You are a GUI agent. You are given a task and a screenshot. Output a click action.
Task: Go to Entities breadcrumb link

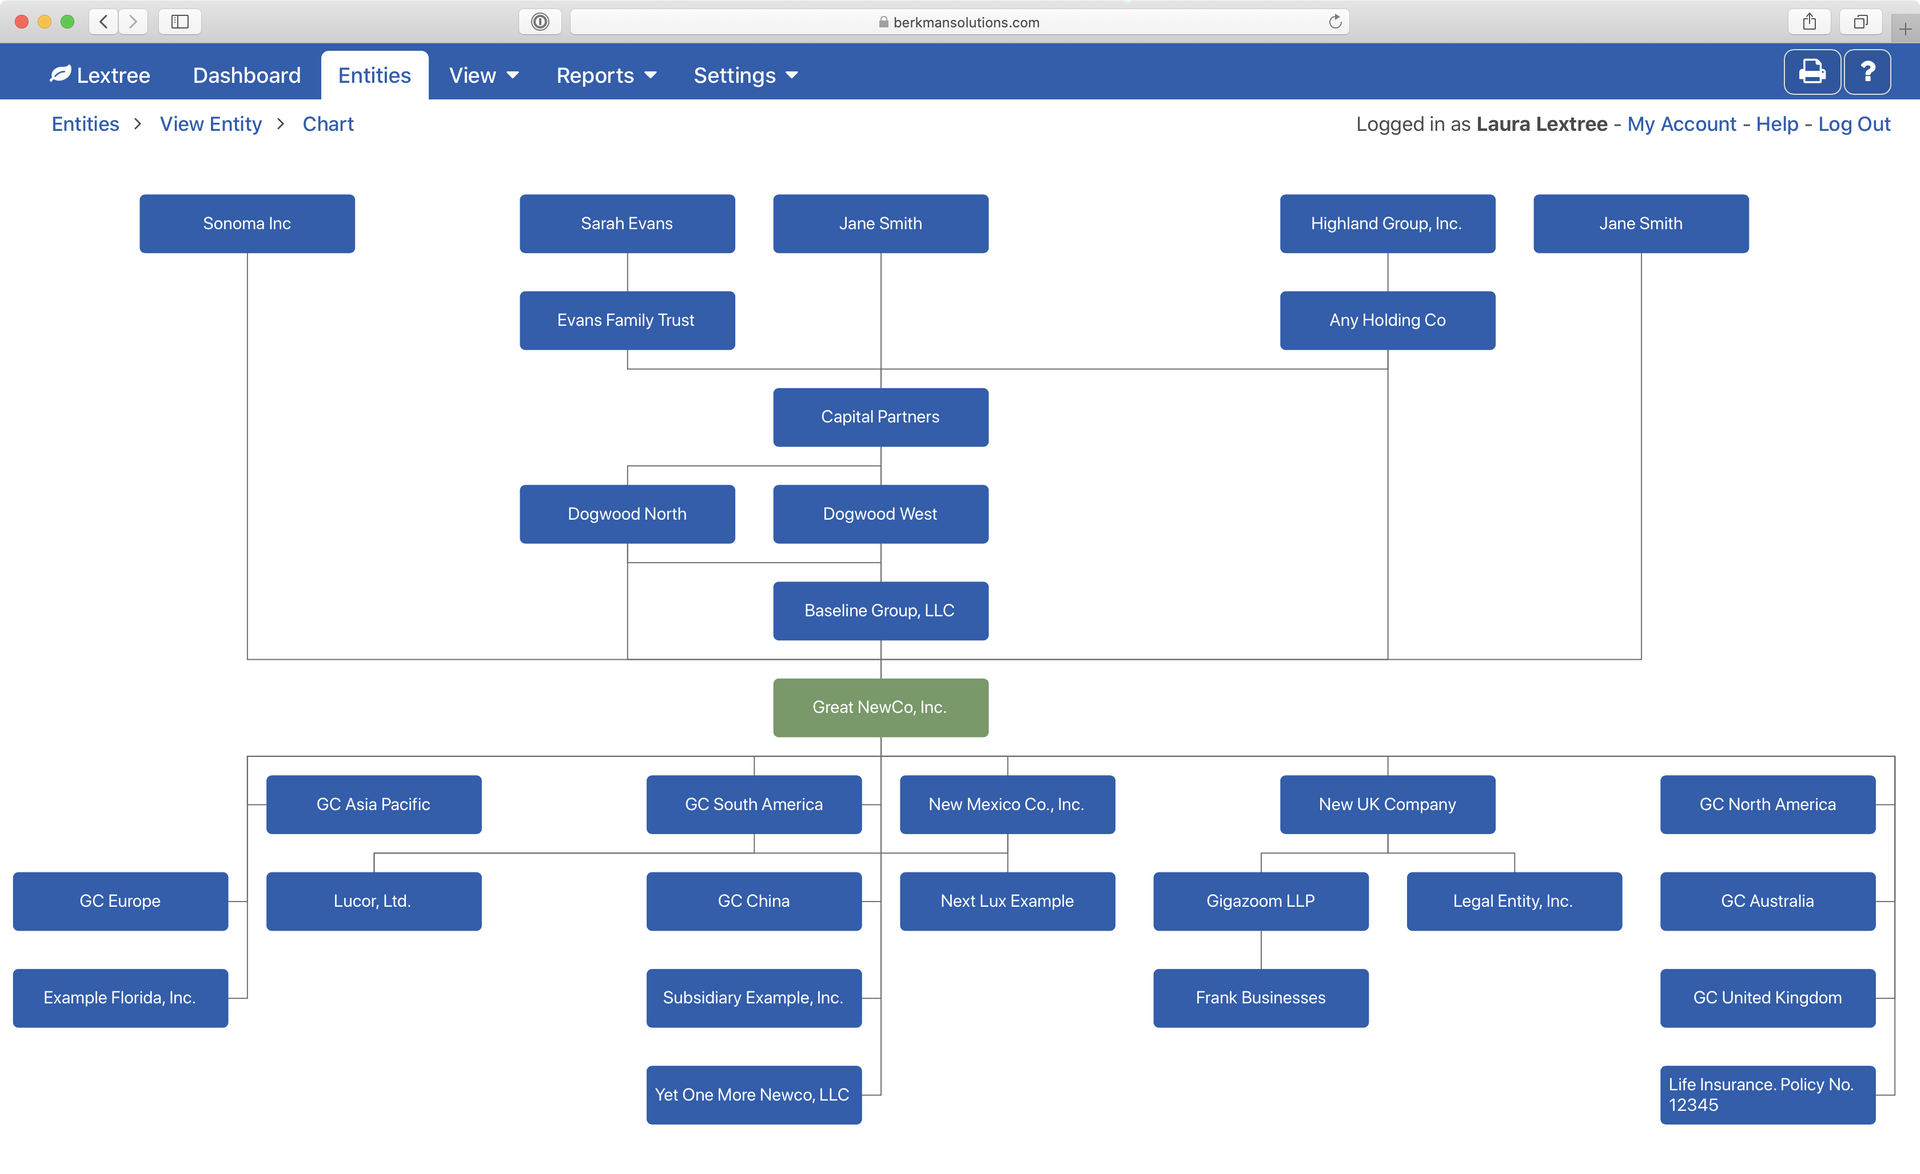click(85, 124)
